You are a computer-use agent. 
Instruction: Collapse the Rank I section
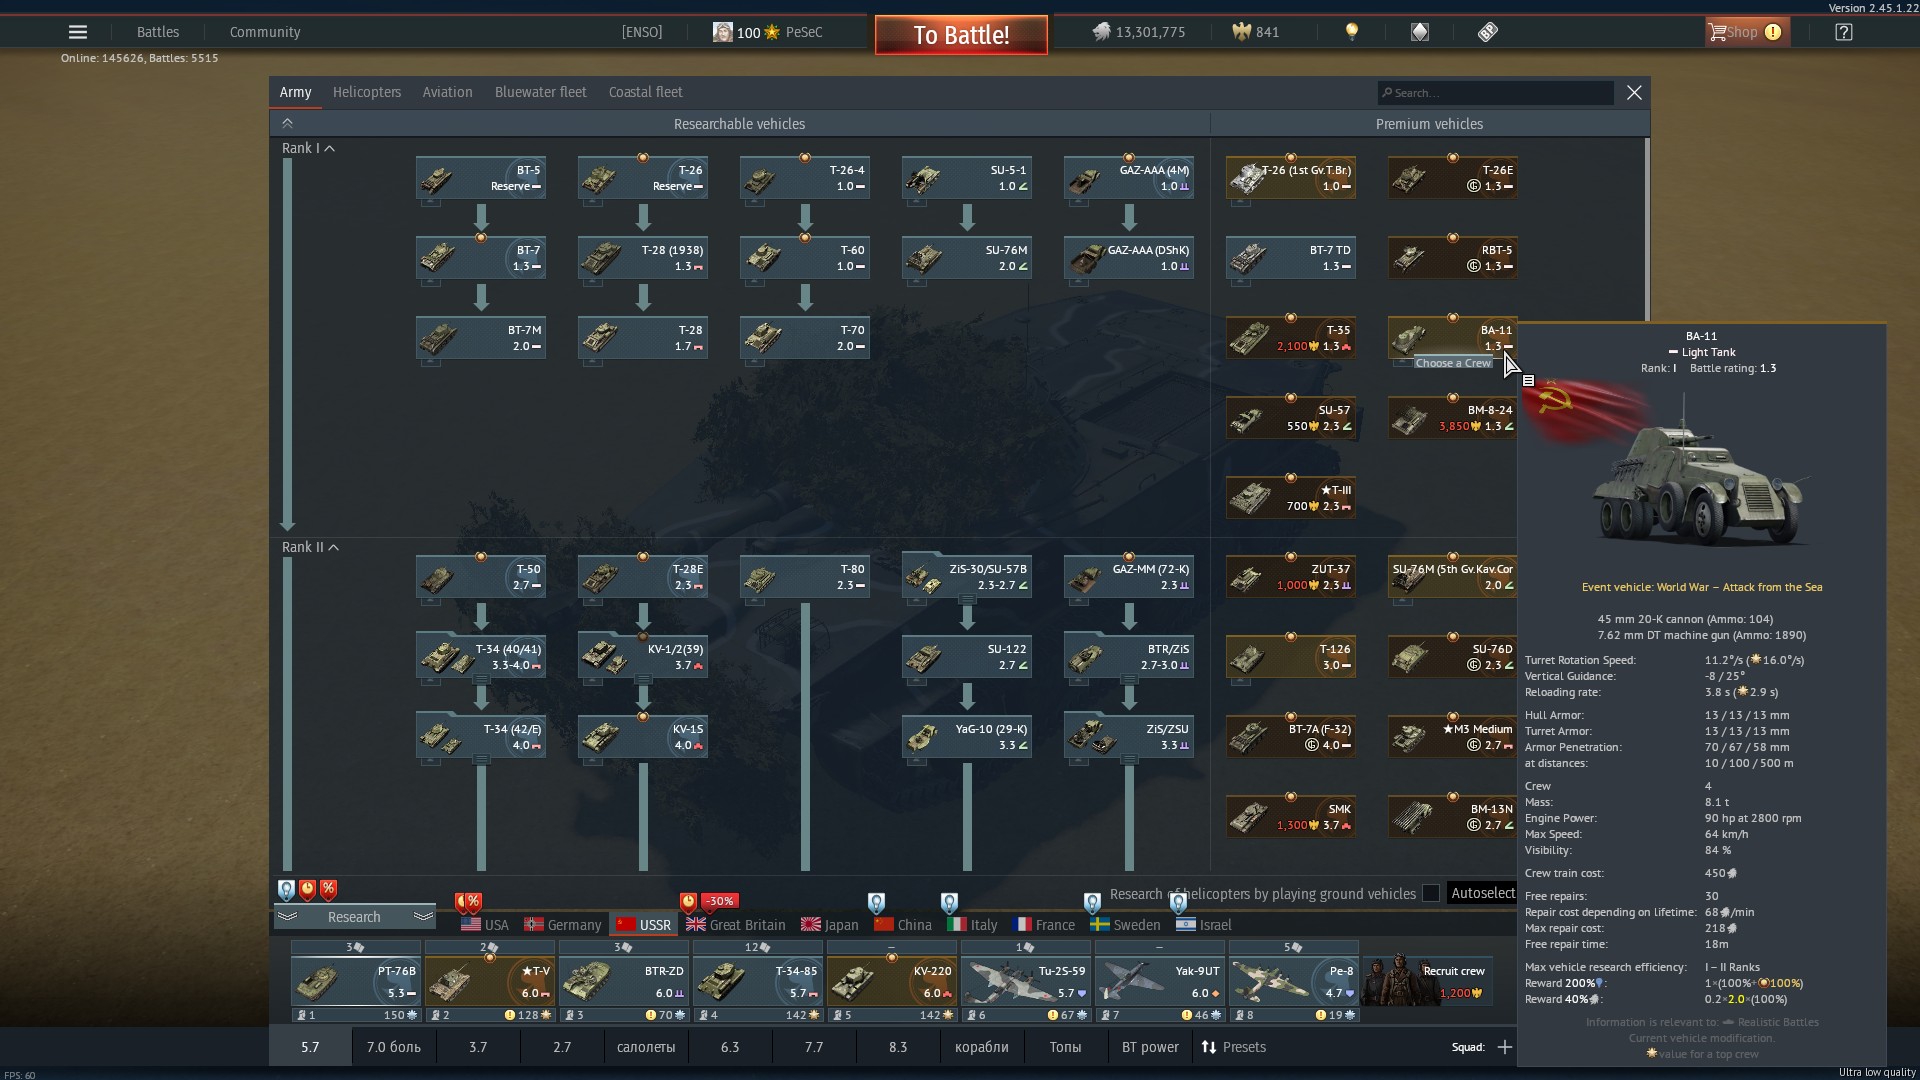tap(308, 148)
